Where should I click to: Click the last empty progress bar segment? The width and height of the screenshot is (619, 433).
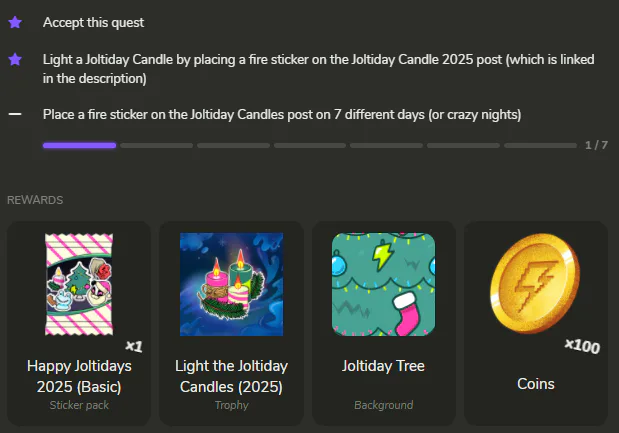point(540,145)
